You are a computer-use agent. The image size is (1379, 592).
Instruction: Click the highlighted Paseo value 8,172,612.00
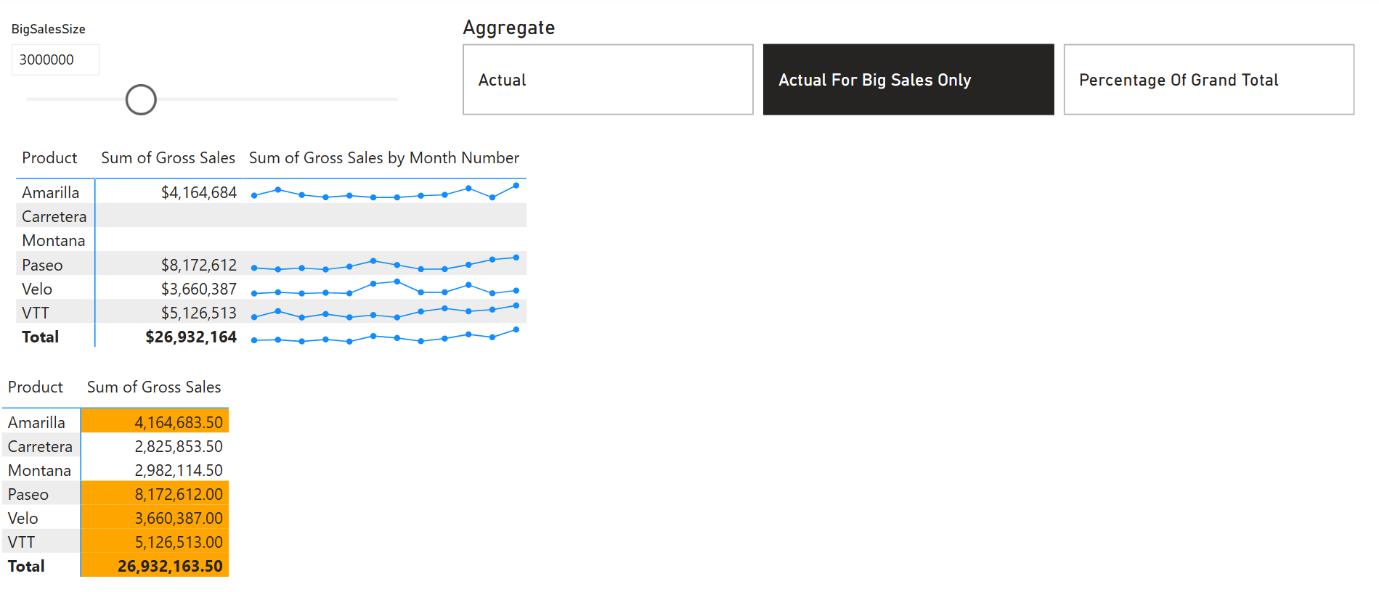pos(178,494)
